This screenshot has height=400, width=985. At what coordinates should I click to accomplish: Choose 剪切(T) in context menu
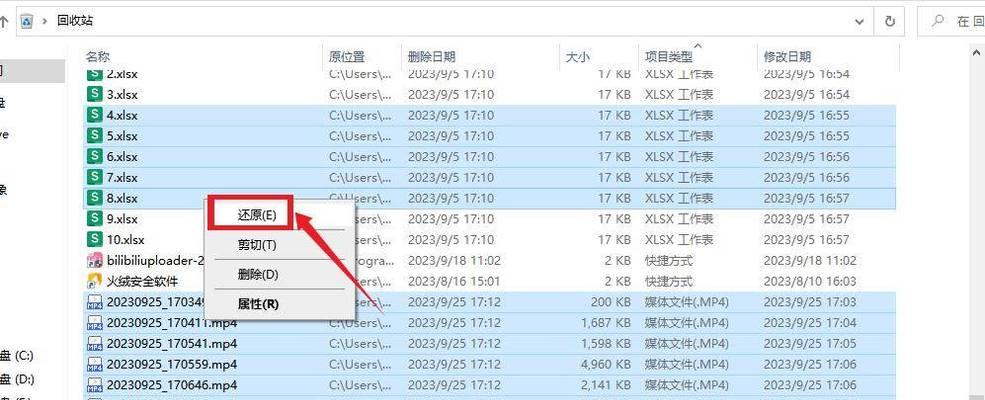click(x=256, y=245)
